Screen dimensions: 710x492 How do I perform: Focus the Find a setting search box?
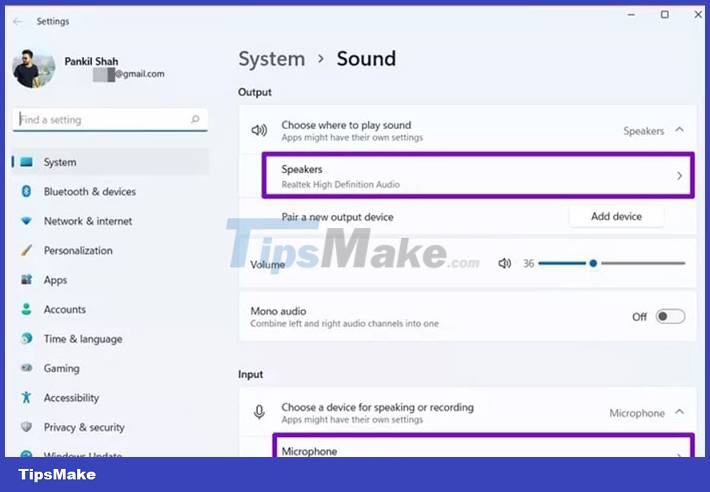click(x=110, y=119)
